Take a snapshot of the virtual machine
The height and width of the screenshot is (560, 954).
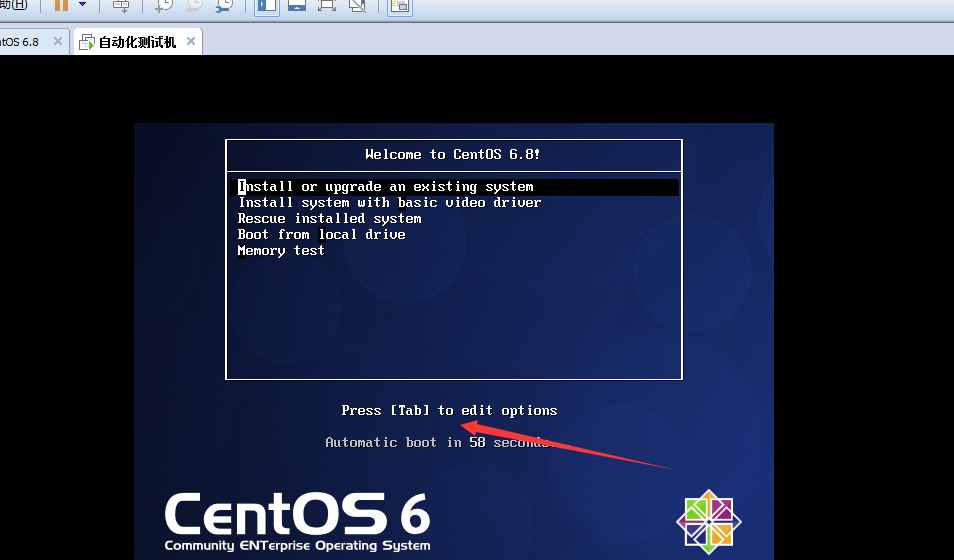coord(164,6)
